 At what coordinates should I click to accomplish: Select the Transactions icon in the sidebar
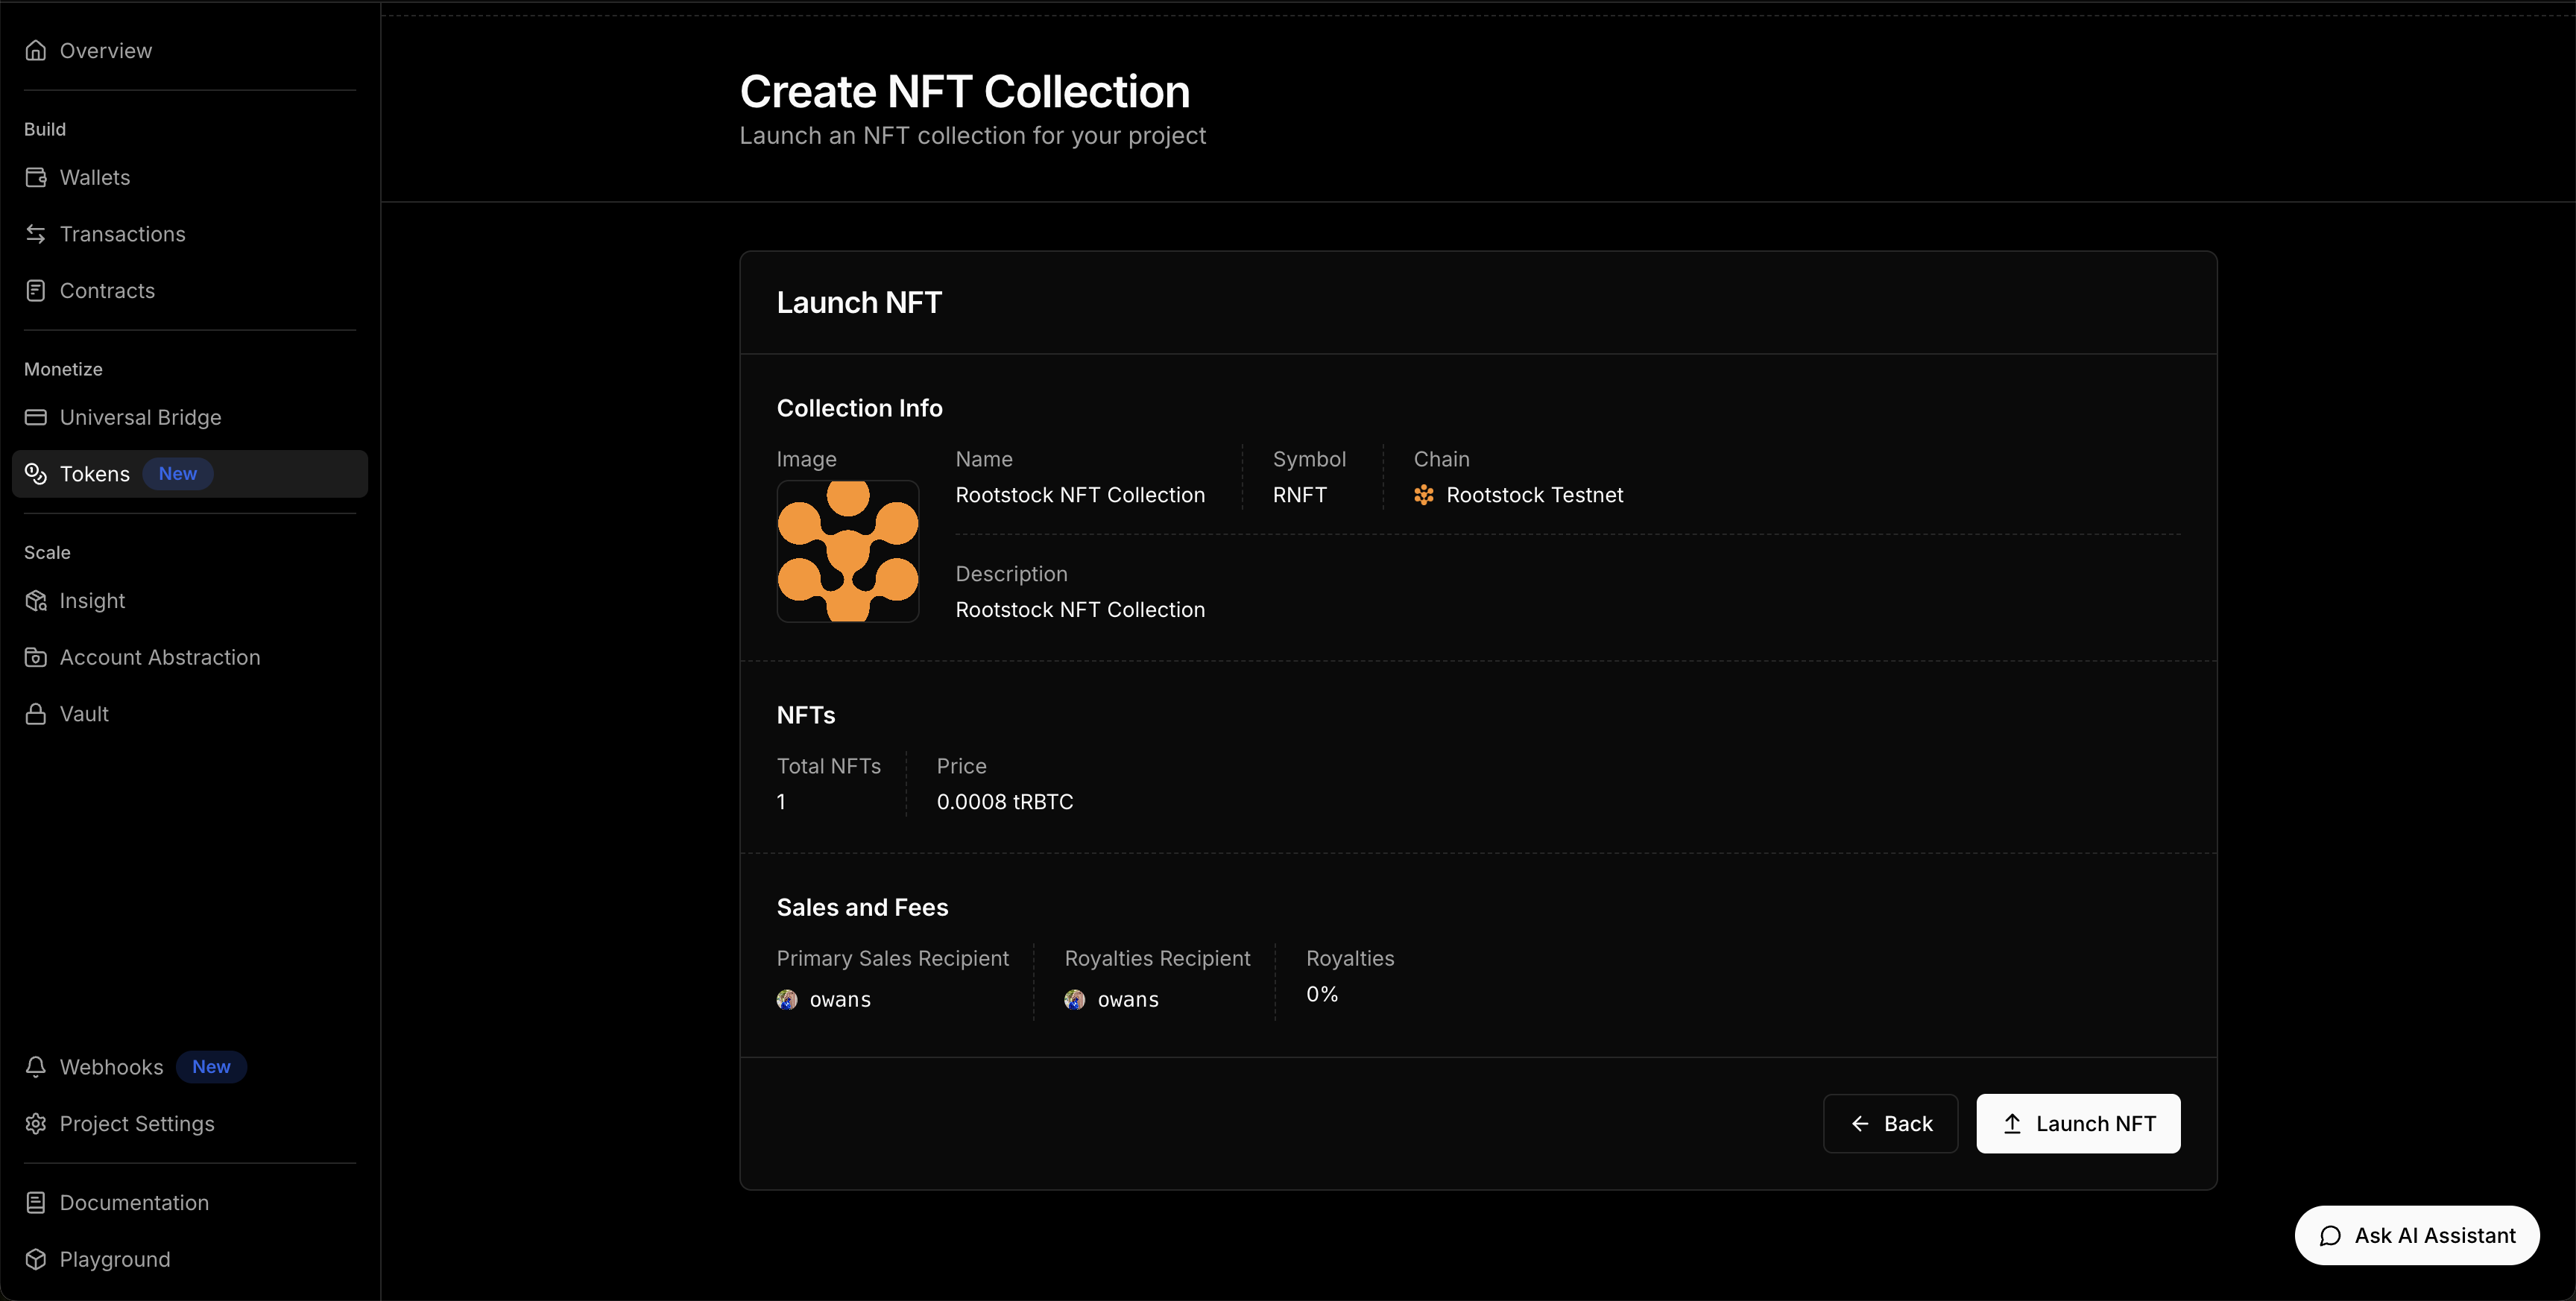tap(36, 233)
